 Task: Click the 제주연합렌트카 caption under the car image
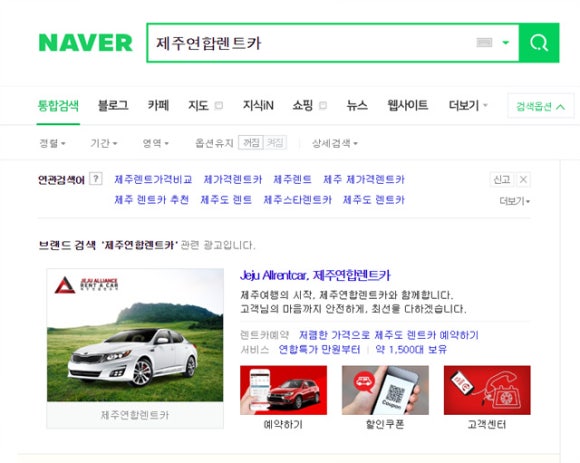[135, 415]
